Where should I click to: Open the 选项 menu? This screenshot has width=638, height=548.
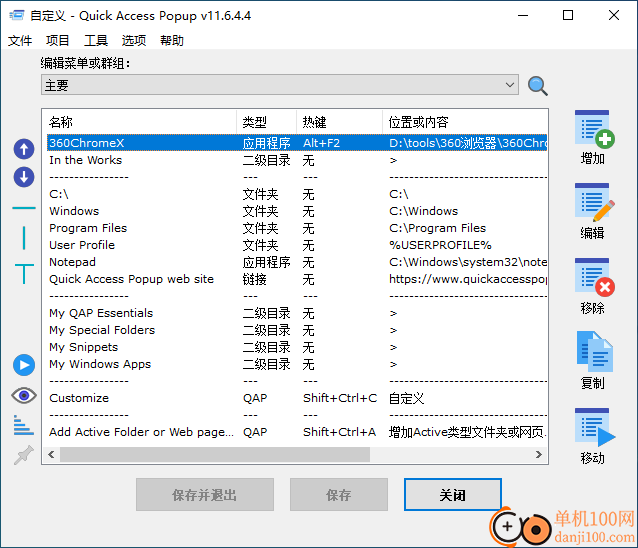[134, 41]
